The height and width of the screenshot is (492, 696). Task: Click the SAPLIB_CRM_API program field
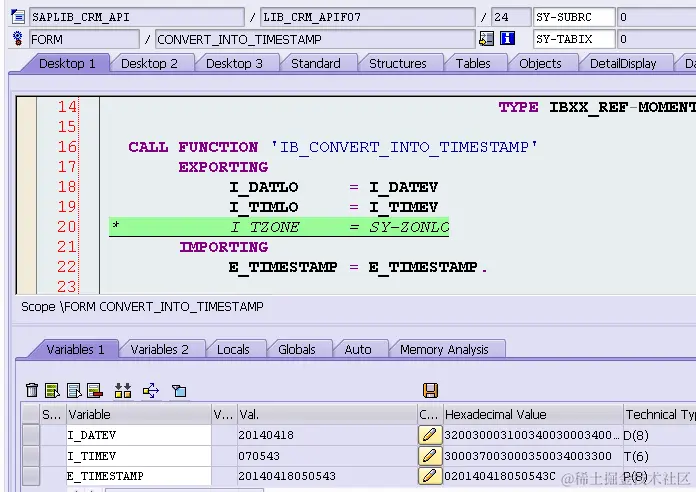[137, 17]
